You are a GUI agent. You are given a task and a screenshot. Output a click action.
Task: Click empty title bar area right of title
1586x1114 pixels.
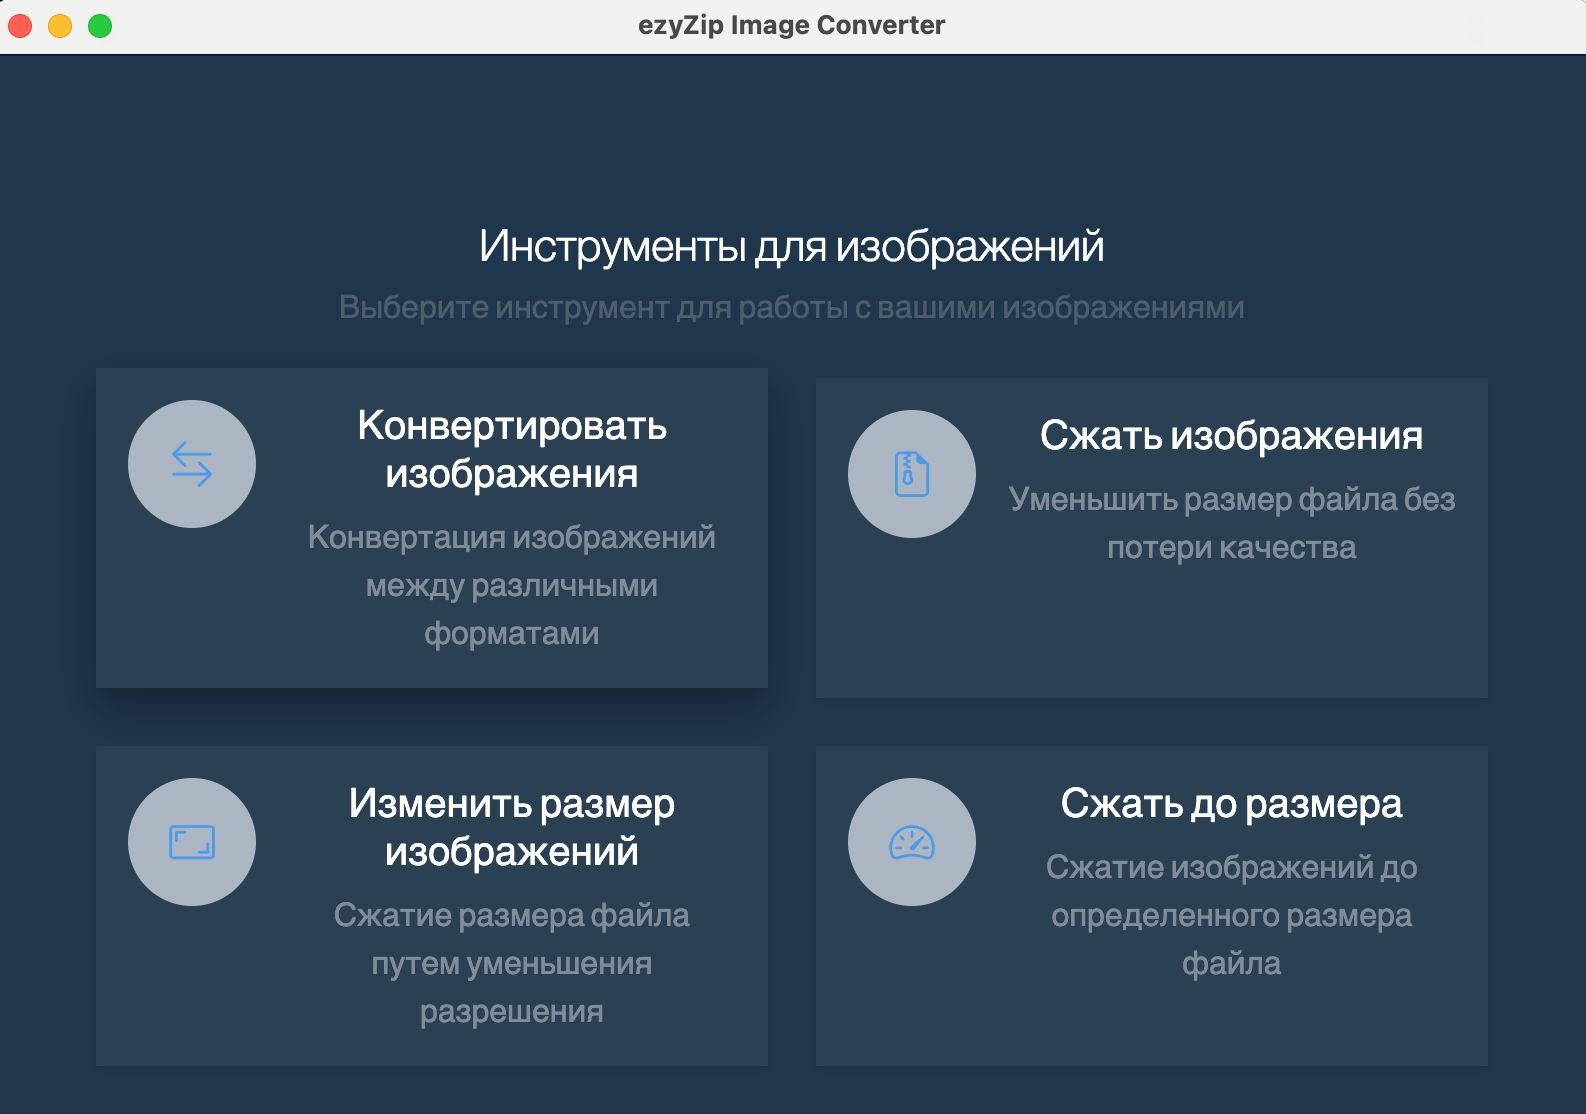pyautogui.click(x=1250, y=26)
